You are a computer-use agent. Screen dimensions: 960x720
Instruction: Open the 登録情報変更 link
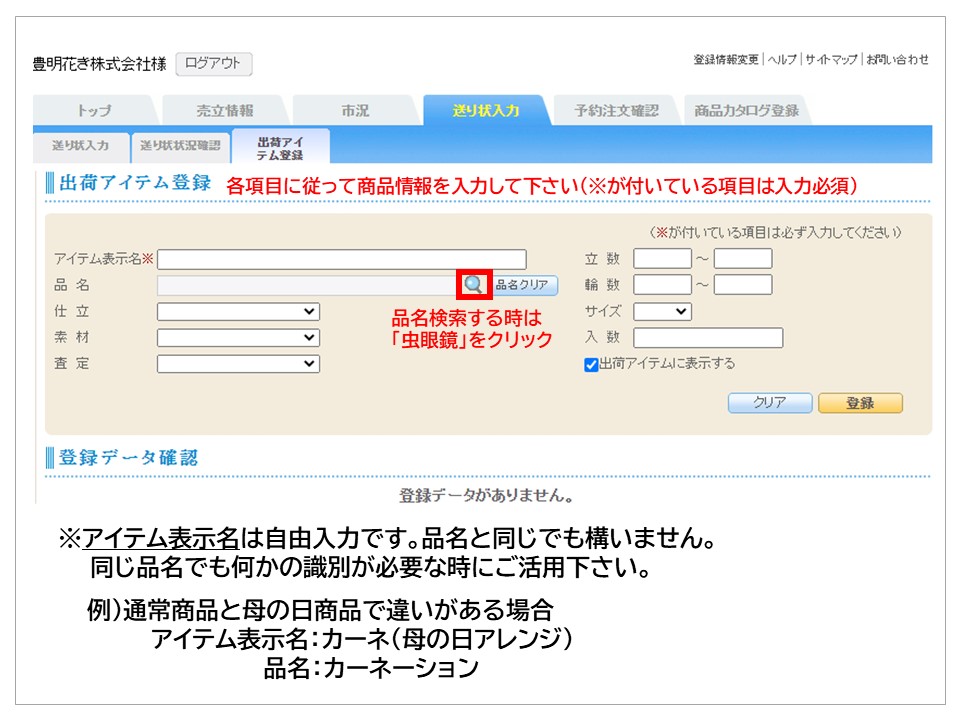pos(726,60)
